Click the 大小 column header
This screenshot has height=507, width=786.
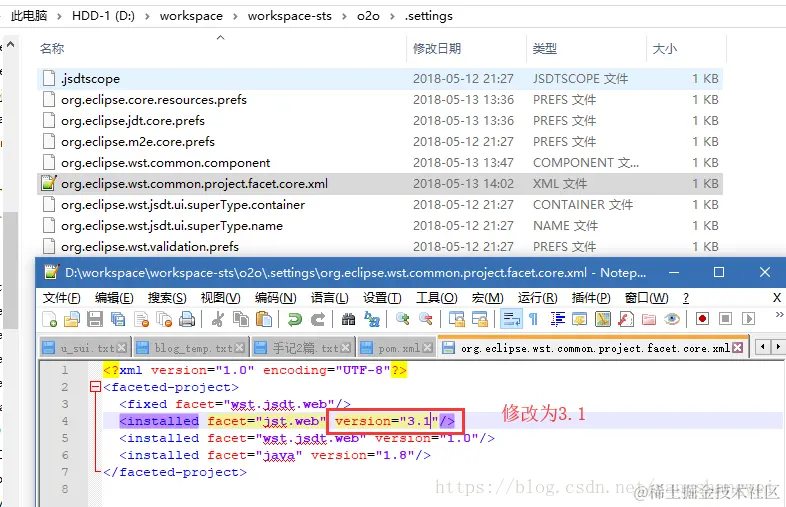665,49
